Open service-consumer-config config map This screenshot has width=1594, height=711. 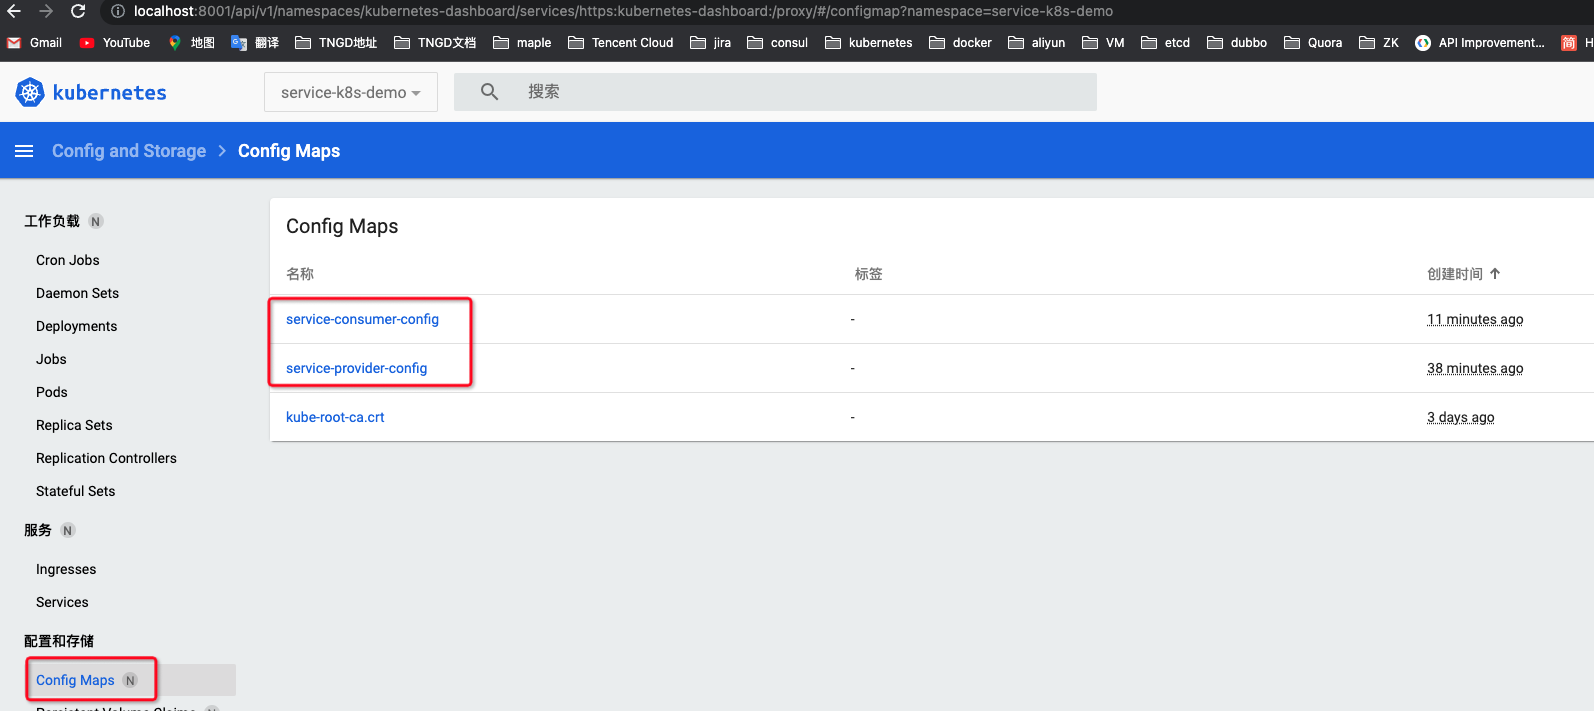[x=362, y=319]
